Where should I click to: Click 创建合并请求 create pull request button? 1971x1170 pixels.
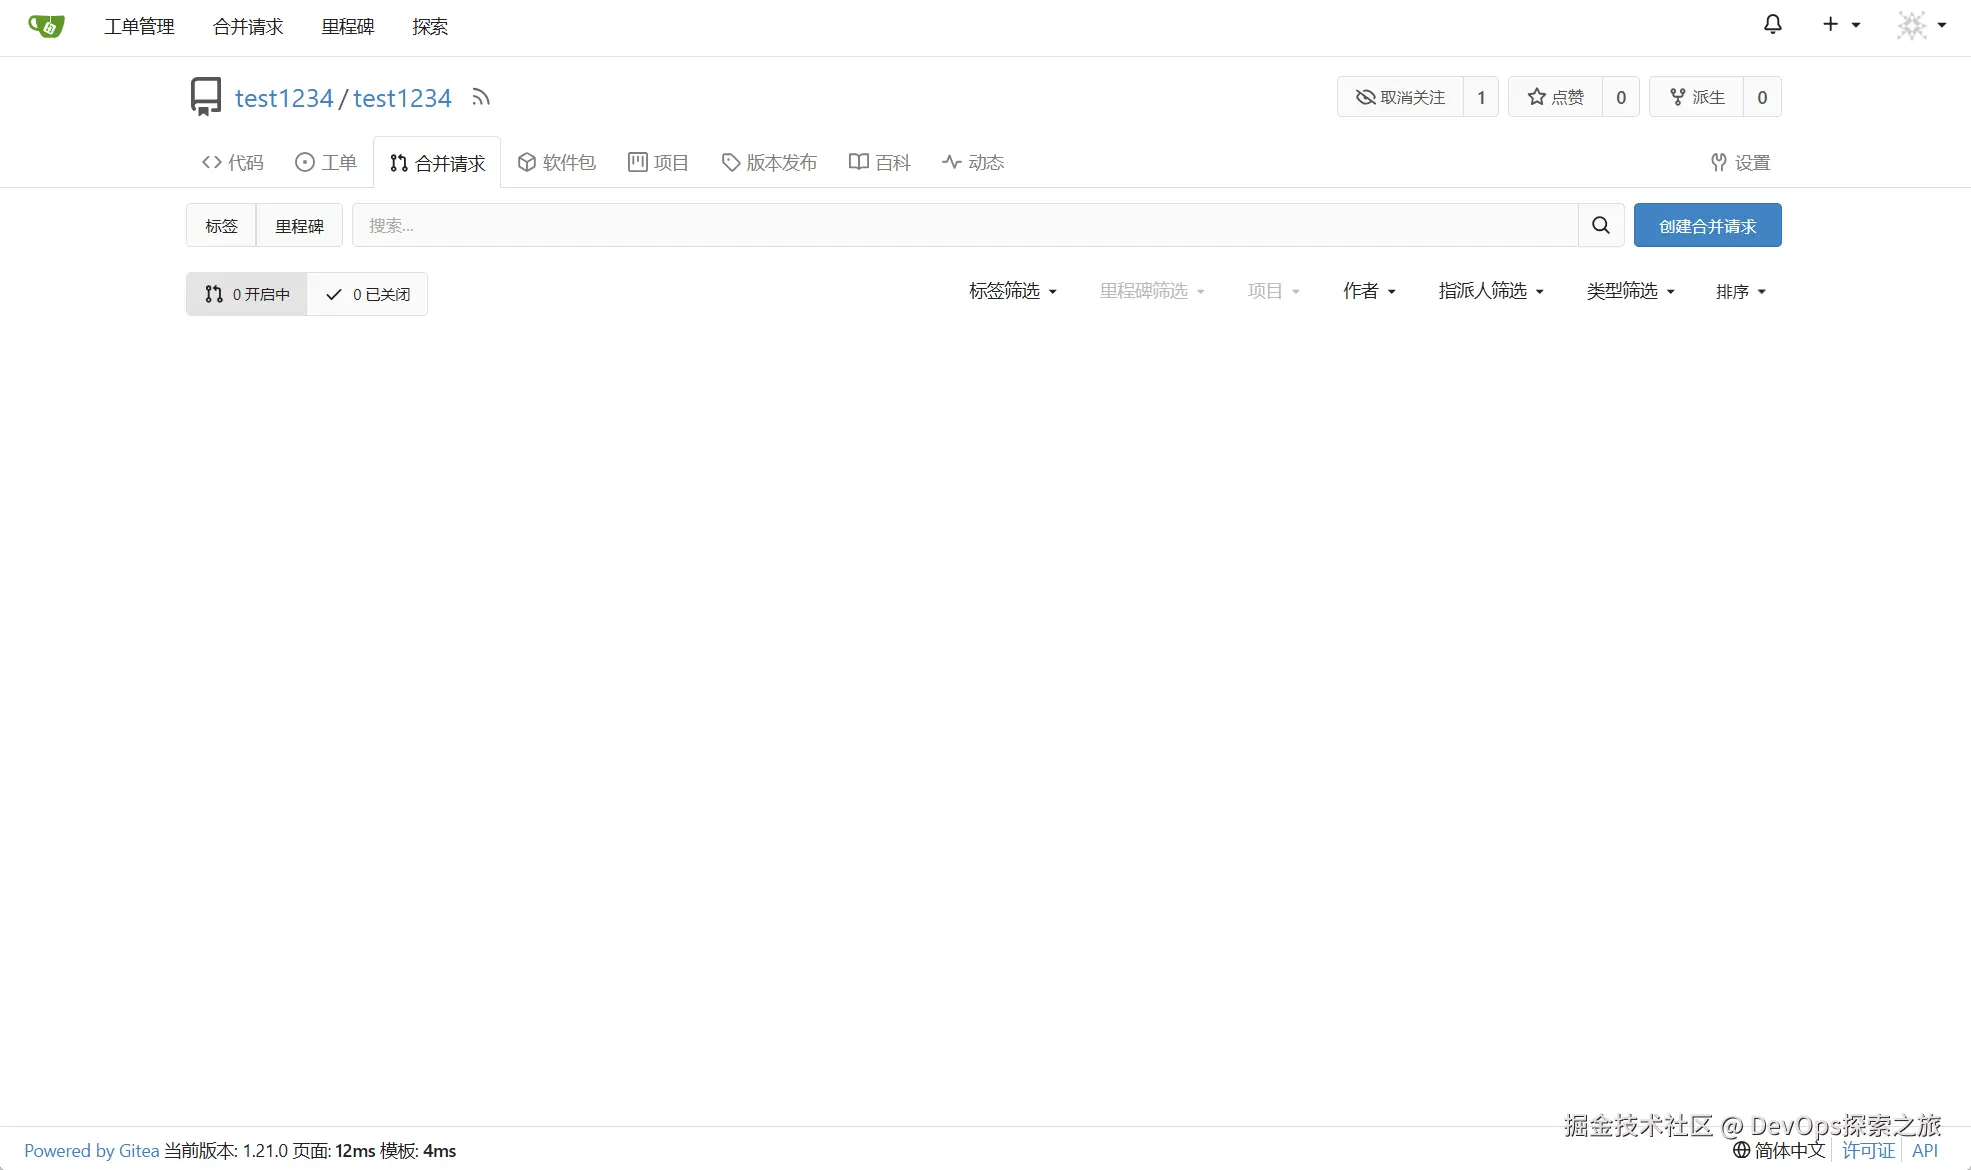click(x=1707, y=226)
